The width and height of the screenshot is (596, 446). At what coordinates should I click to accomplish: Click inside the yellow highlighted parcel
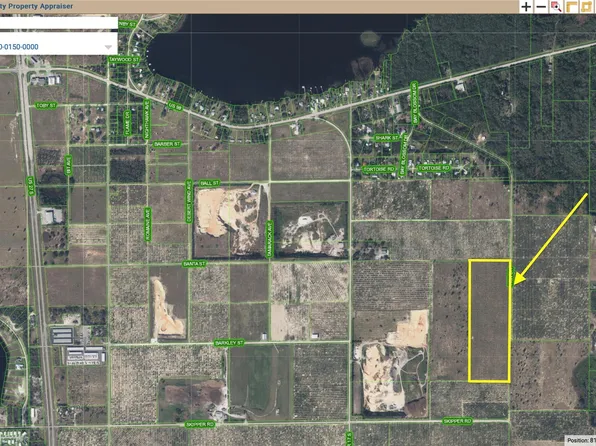coord(489,321)
